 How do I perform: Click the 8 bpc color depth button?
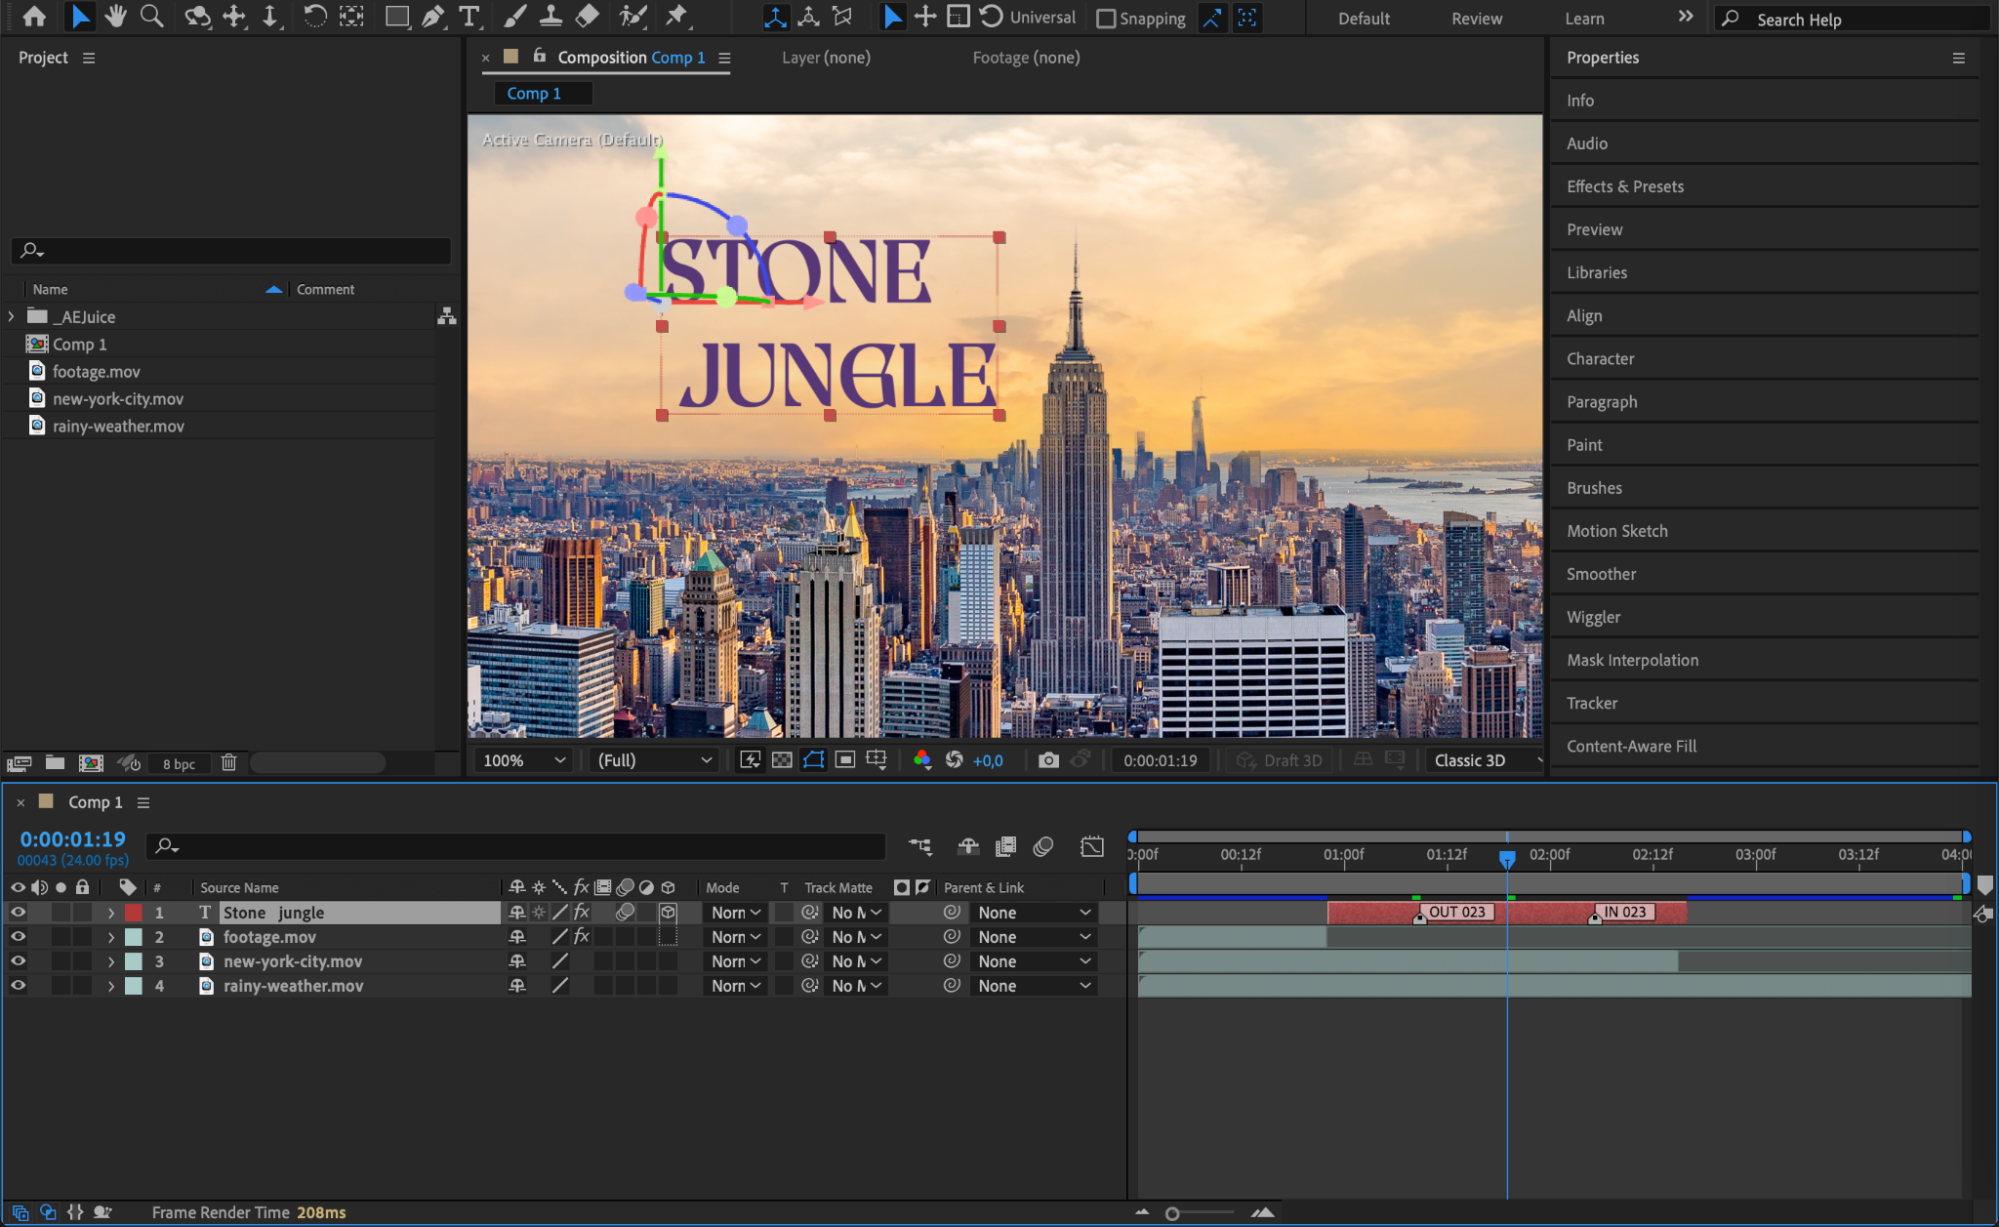179,764
